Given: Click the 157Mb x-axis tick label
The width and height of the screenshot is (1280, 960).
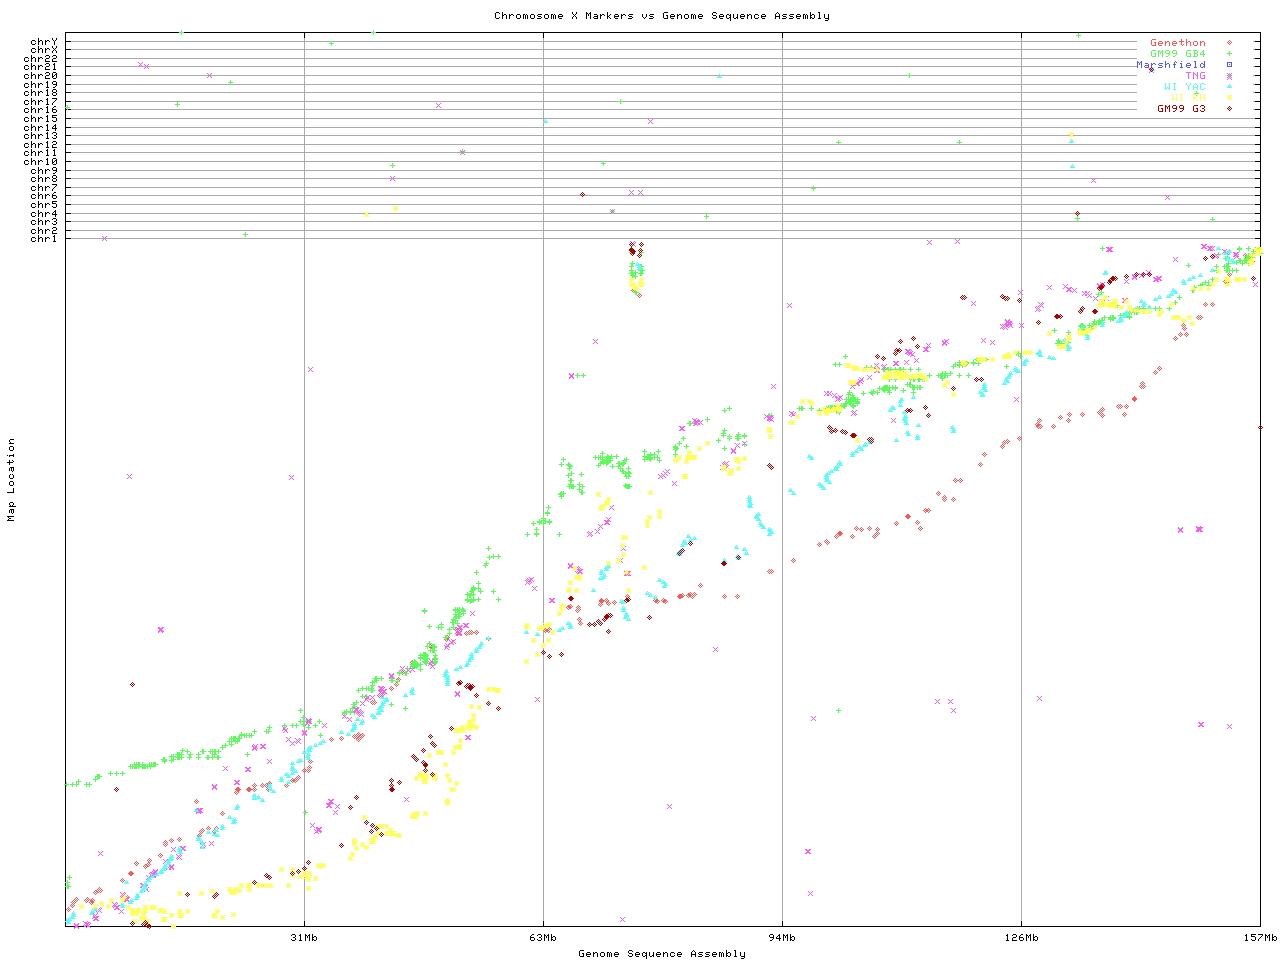Looking at the screenshot, I should pyautogui.click(x=1260, y=938).
